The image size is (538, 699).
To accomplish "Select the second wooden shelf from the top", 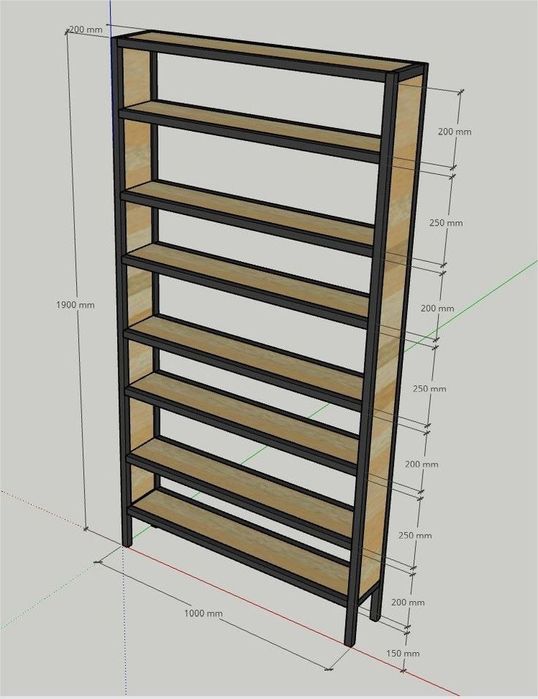I will click(x=252, y=126).
